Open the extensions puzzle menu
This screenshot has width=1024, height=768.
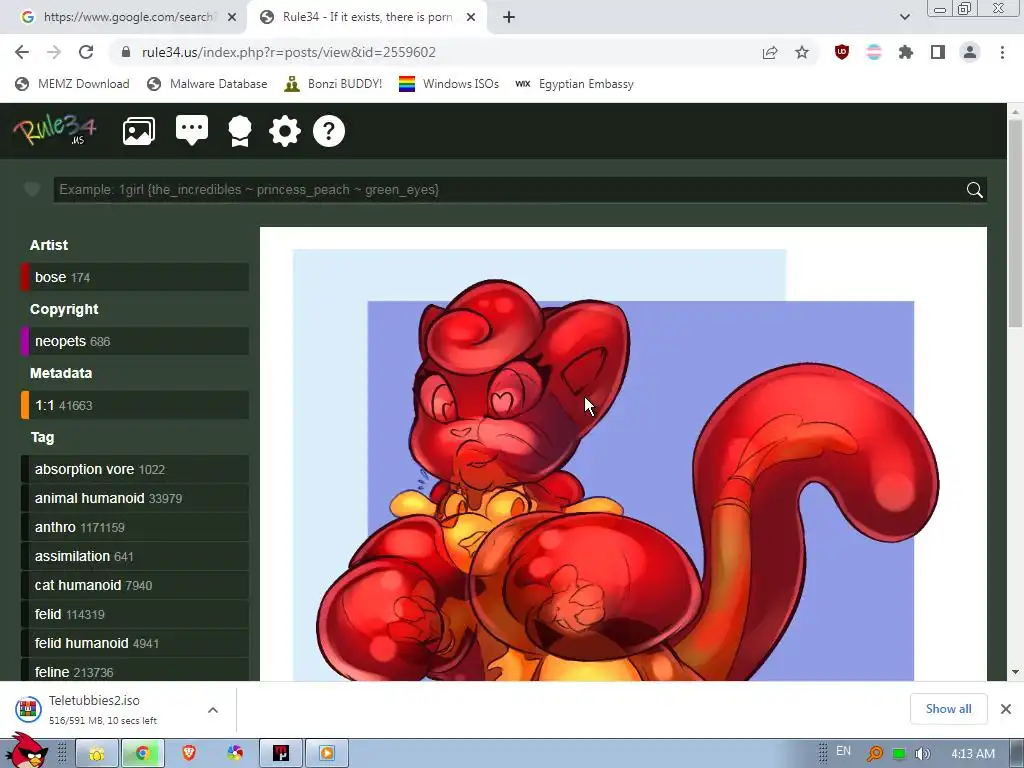point(906,52)
